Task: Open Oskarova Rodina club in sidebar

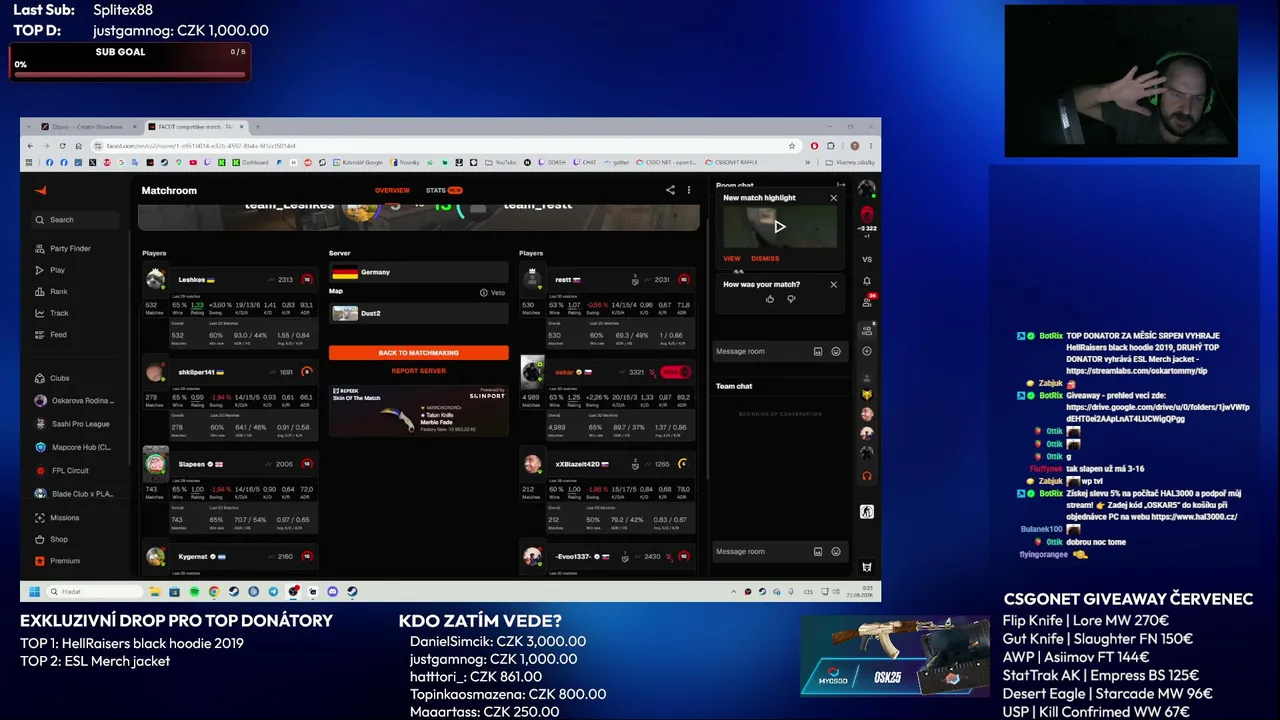Action: 73,400
